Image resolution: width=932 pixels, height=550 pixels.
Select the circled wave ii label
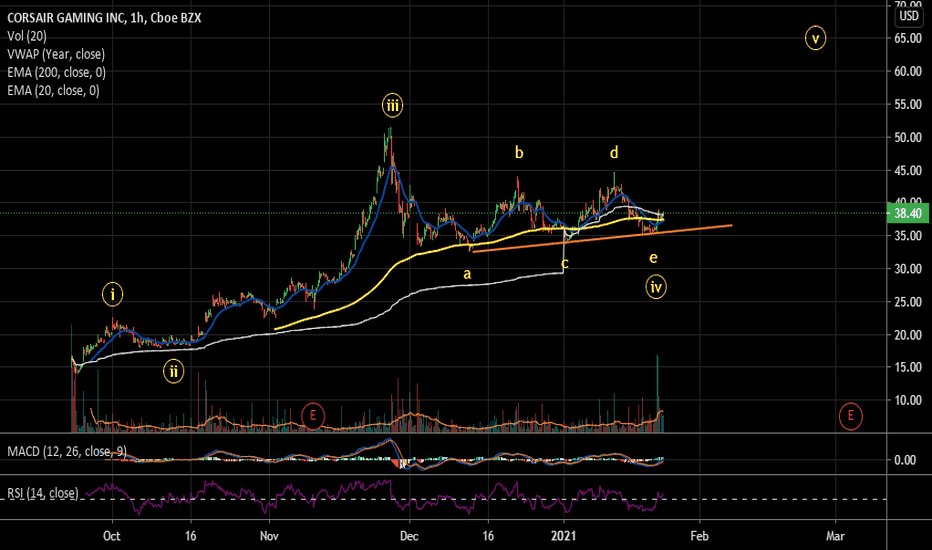tap(174, 372)
